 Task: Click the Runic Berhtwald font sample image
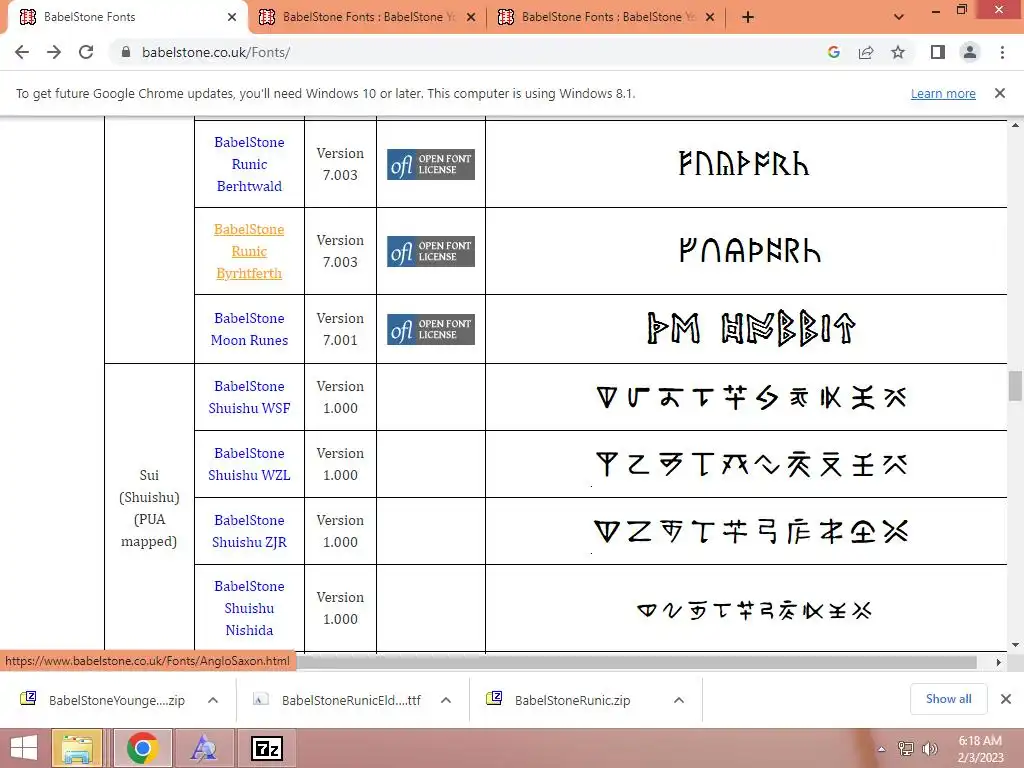[x=744, y=164]
